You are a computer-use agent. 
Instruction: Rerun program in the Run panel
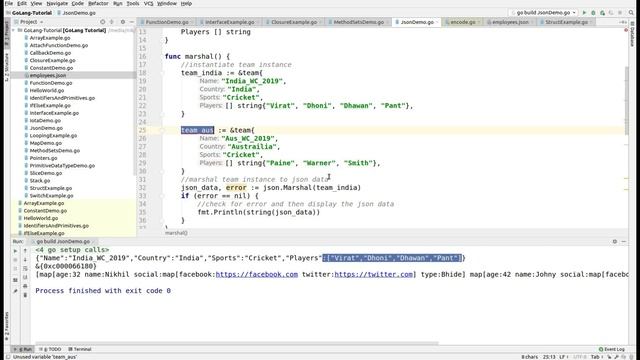click(16, 251)
